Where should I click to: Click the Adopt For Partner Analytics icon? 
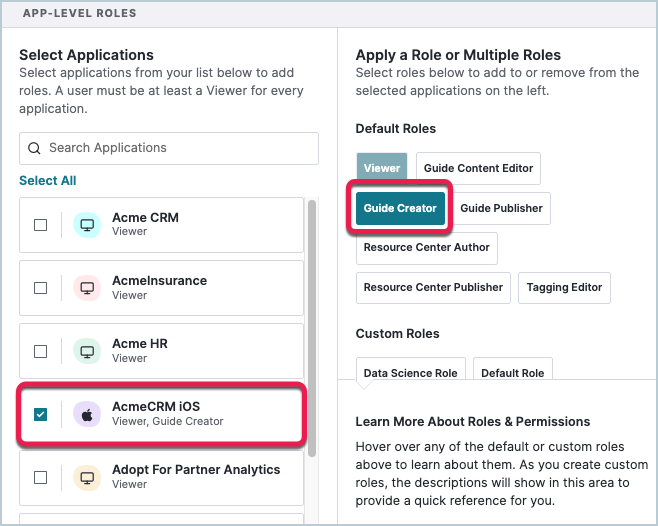(x=87, y=478)
